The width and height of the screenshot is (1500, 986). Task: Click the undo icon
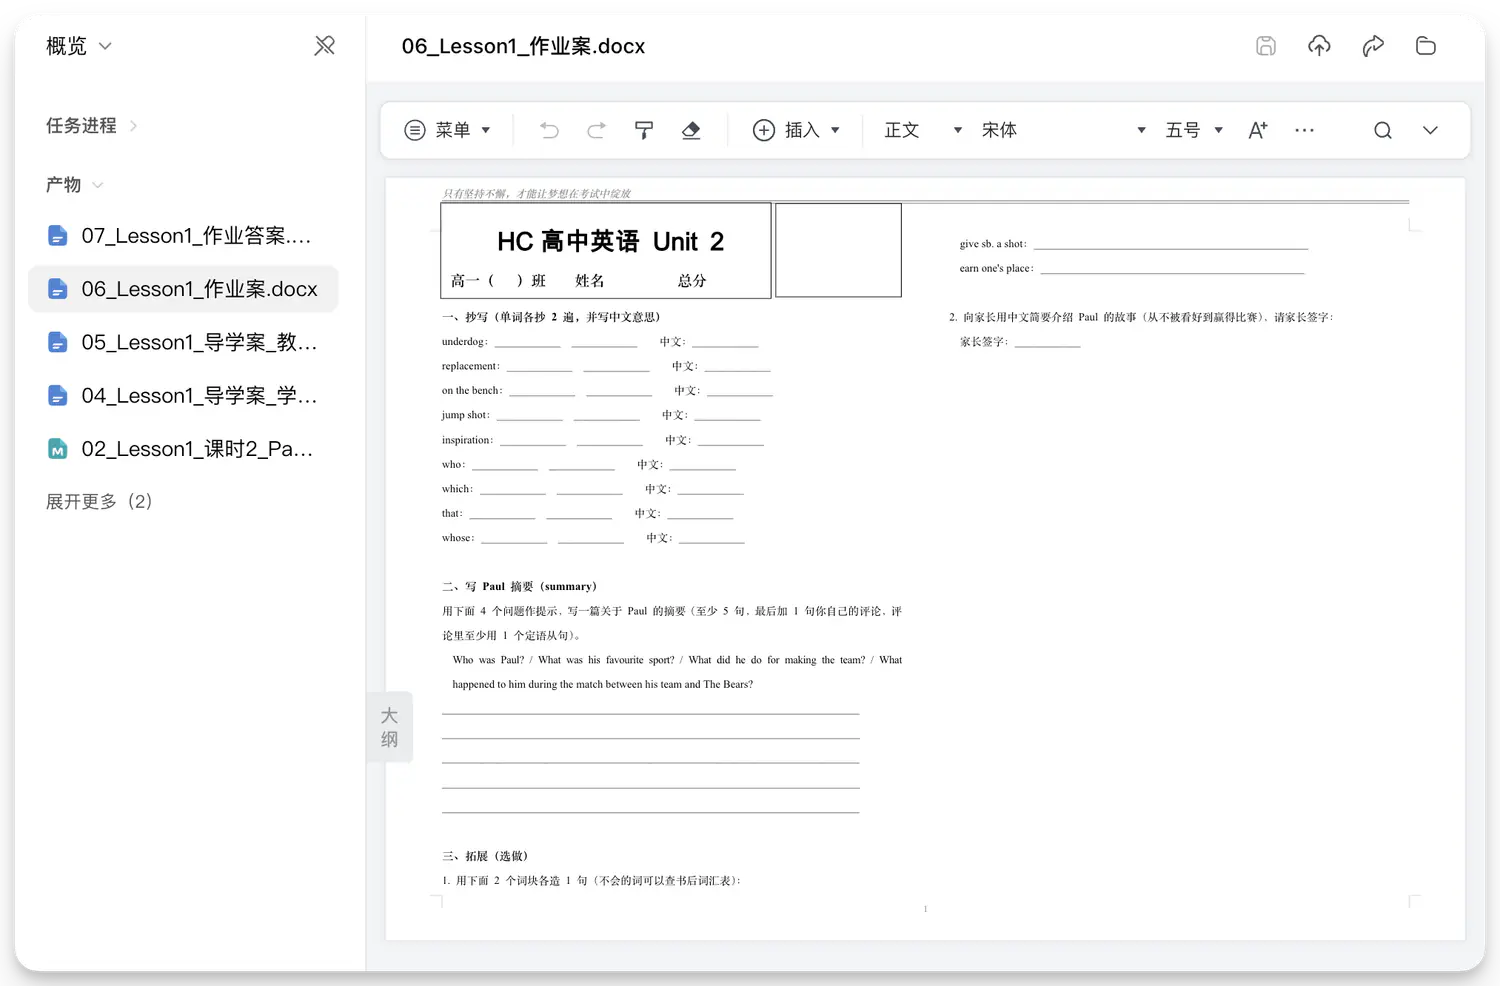(549, 130)
